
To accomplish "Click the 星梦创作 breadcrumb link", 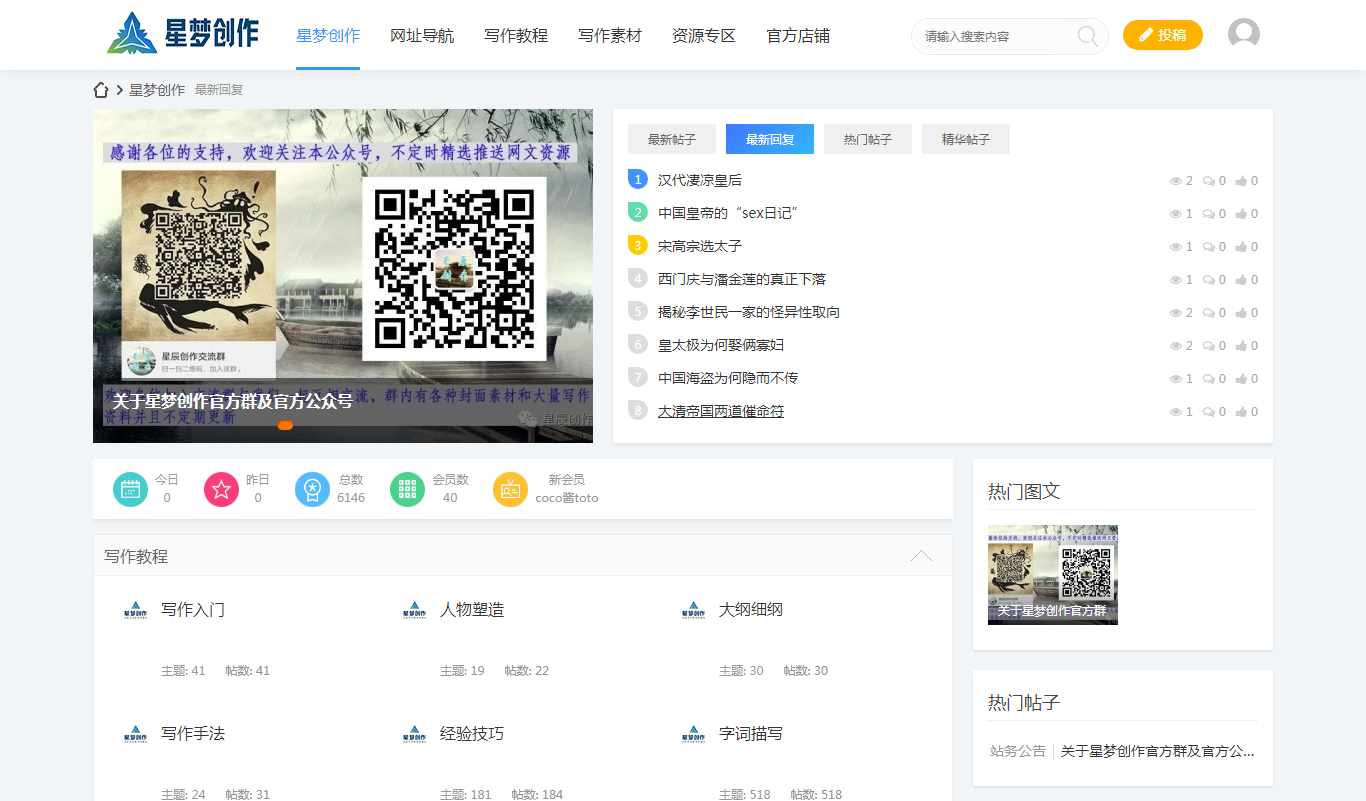I will [x=157, y=90].
